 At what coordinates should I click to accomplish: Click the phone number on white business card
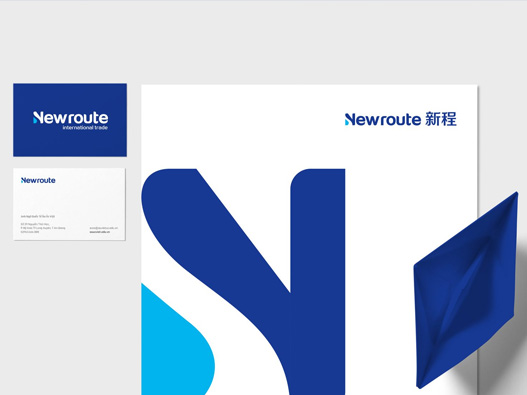point(30,232)
